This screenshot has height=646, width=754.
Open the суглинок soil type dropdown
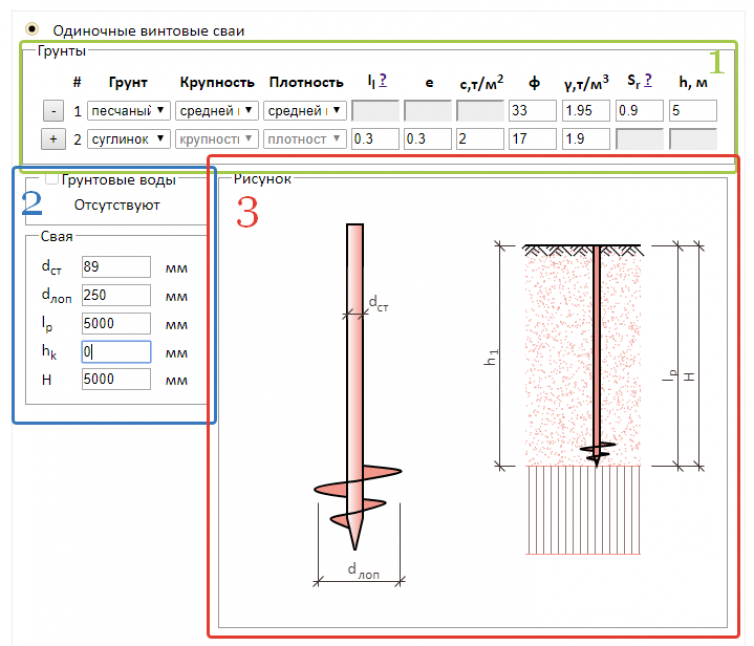tap(129, 139)
